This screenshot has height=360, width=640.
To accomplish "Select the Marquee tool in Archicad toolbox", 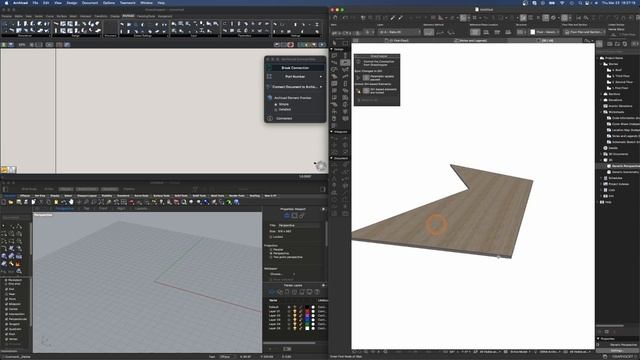I will click(x=345, y=43).
